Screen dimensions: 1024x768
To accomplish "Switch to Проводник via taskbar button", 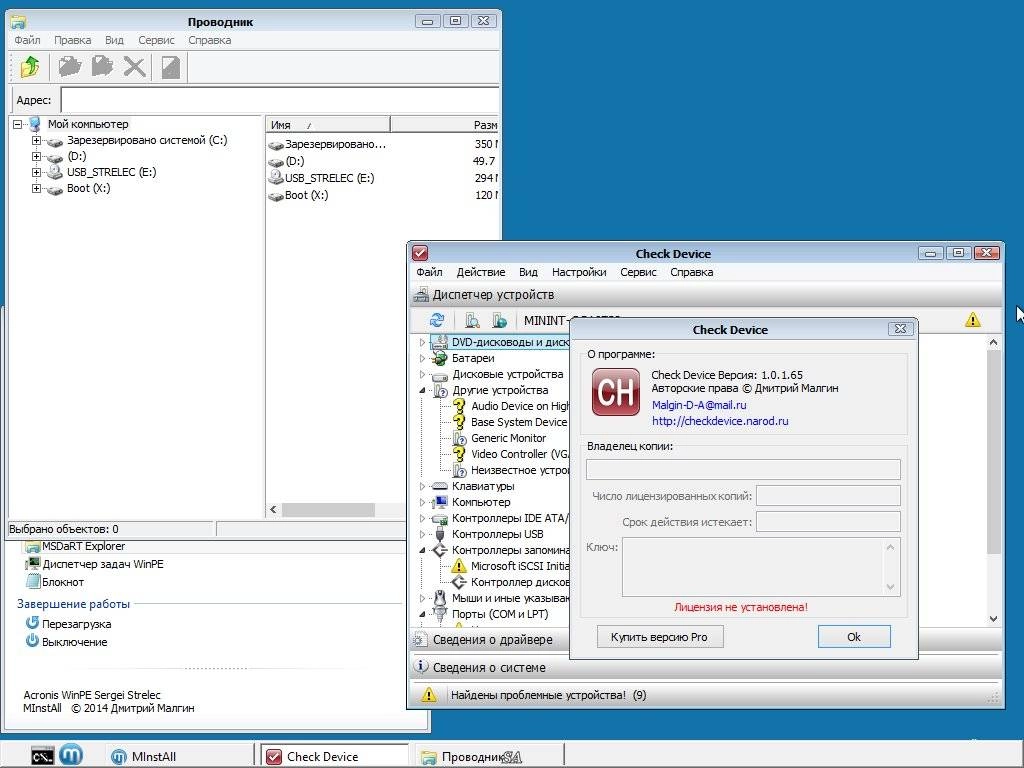I will [x=488, y=756].
